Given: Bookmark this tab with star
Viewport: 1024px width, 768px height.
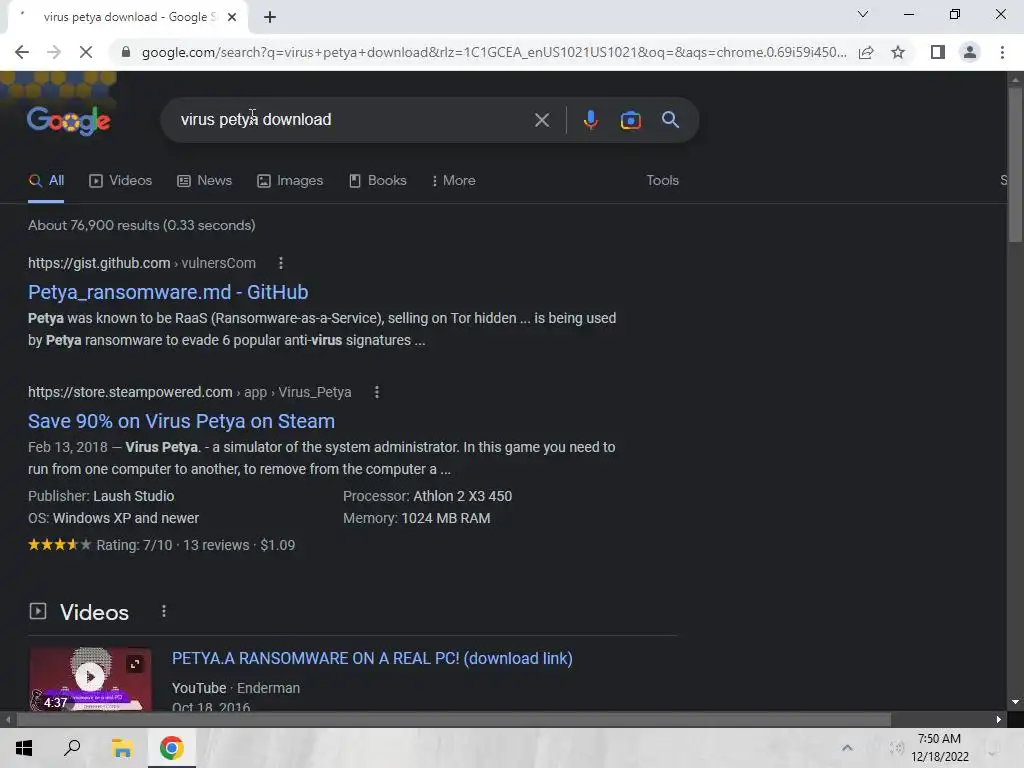Looking at the screenshot, I should pos(898,52).
